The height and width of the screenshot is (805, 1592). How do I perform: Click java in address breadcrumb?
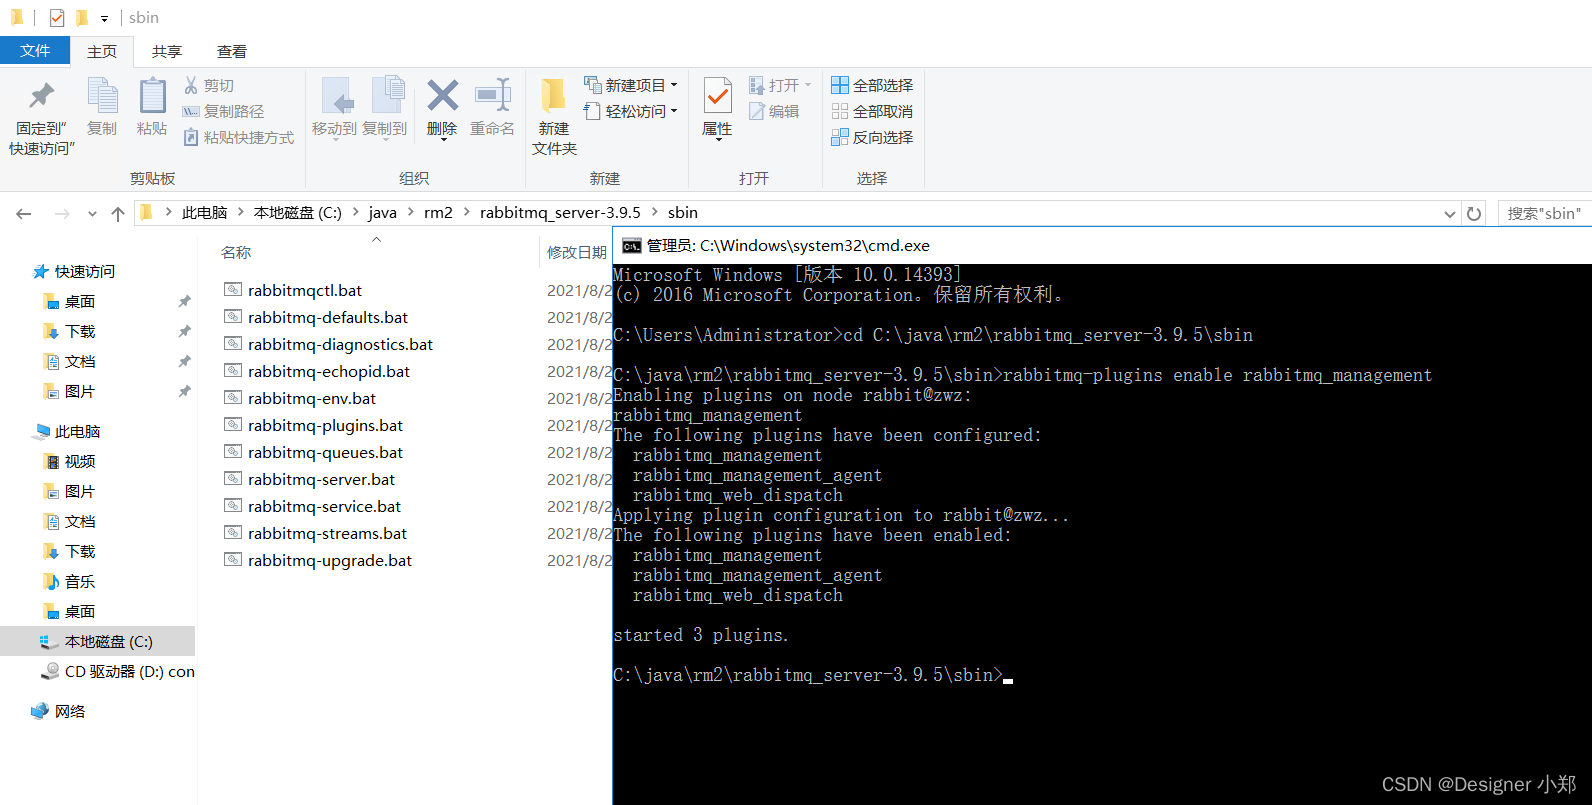[382, 213]
